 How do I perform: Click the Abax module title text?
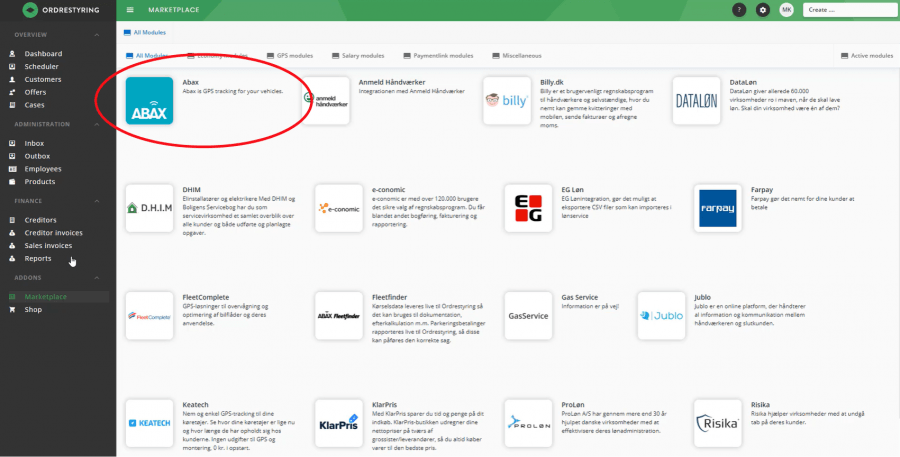191,82
